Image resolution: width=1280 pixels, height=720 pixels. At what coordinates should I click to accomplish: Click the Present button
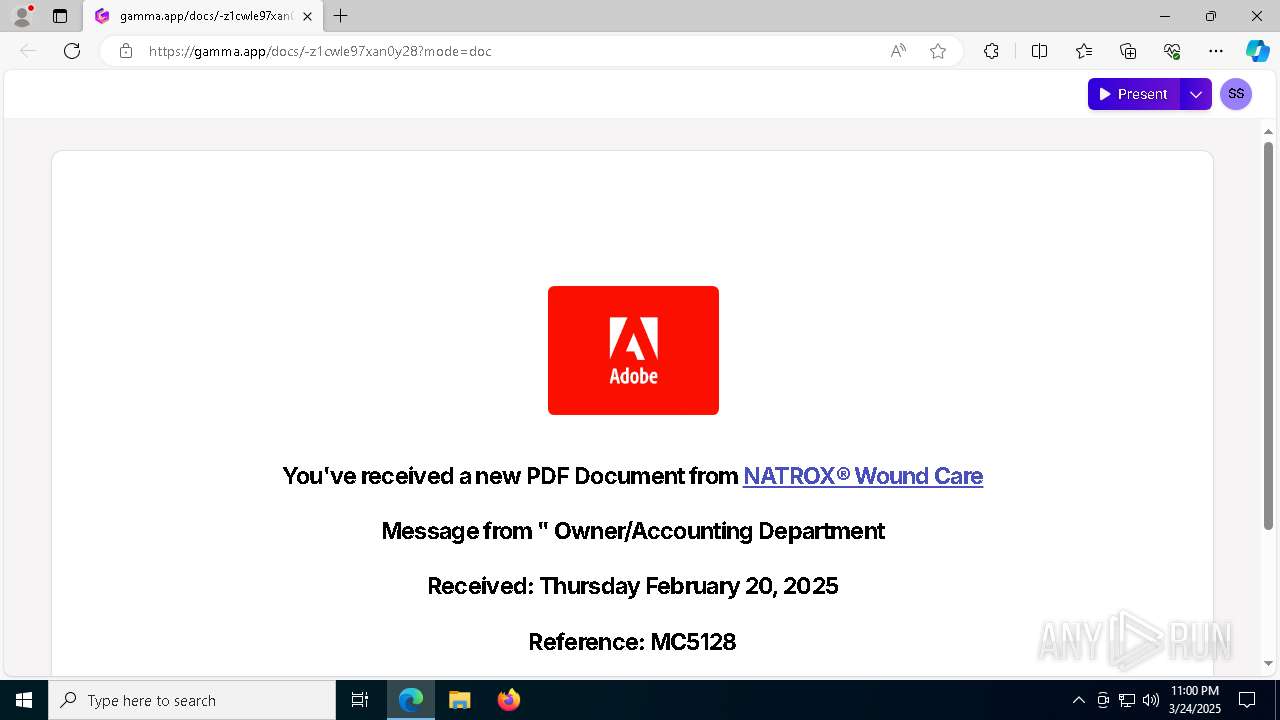point(1134,94)
